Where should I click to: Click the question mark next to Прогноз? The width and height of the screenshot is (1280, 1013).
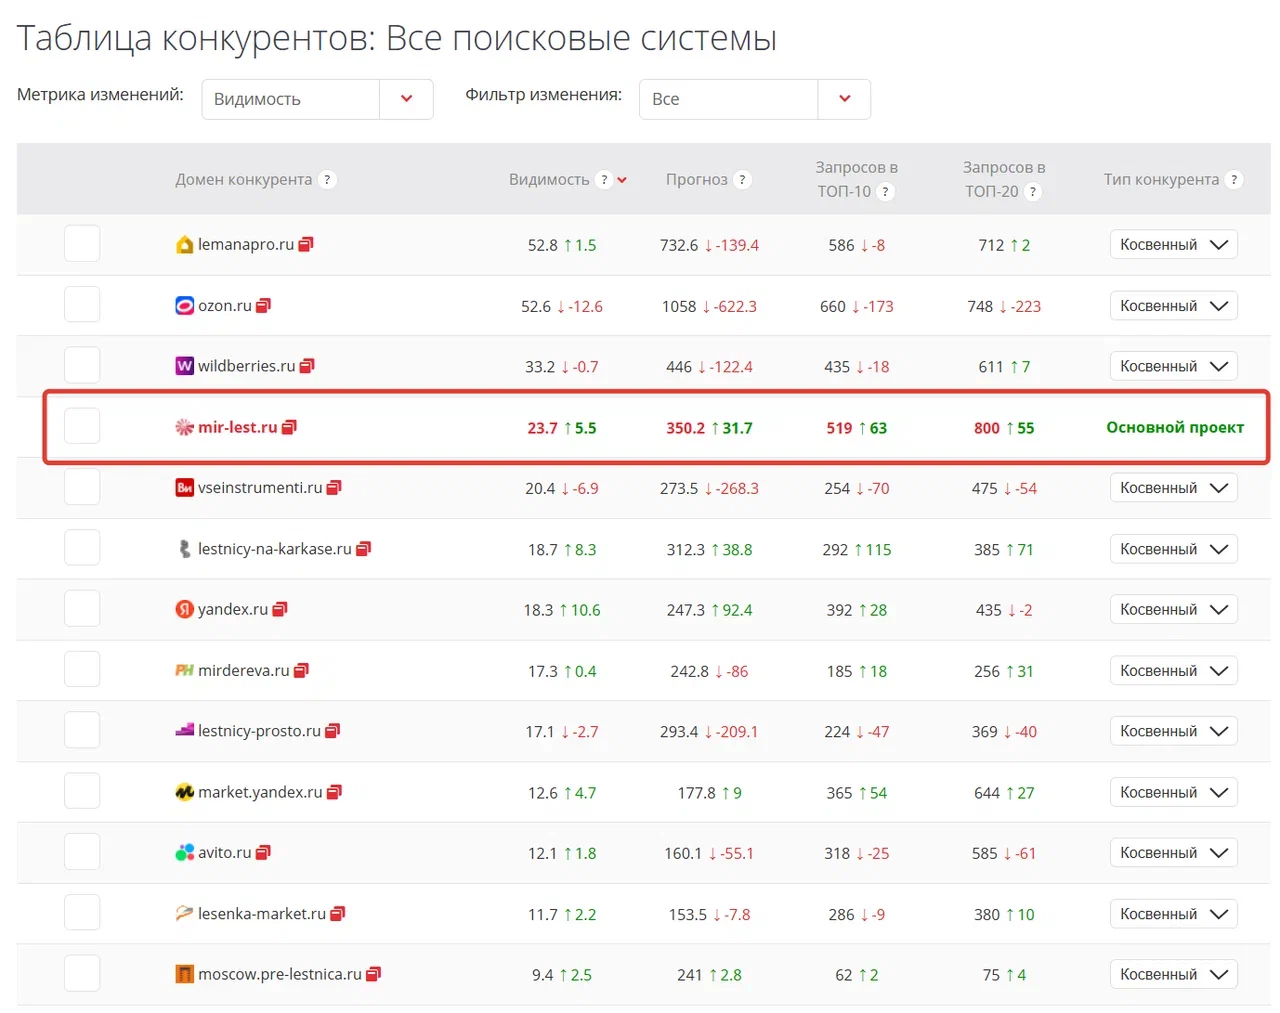[742, 180]
